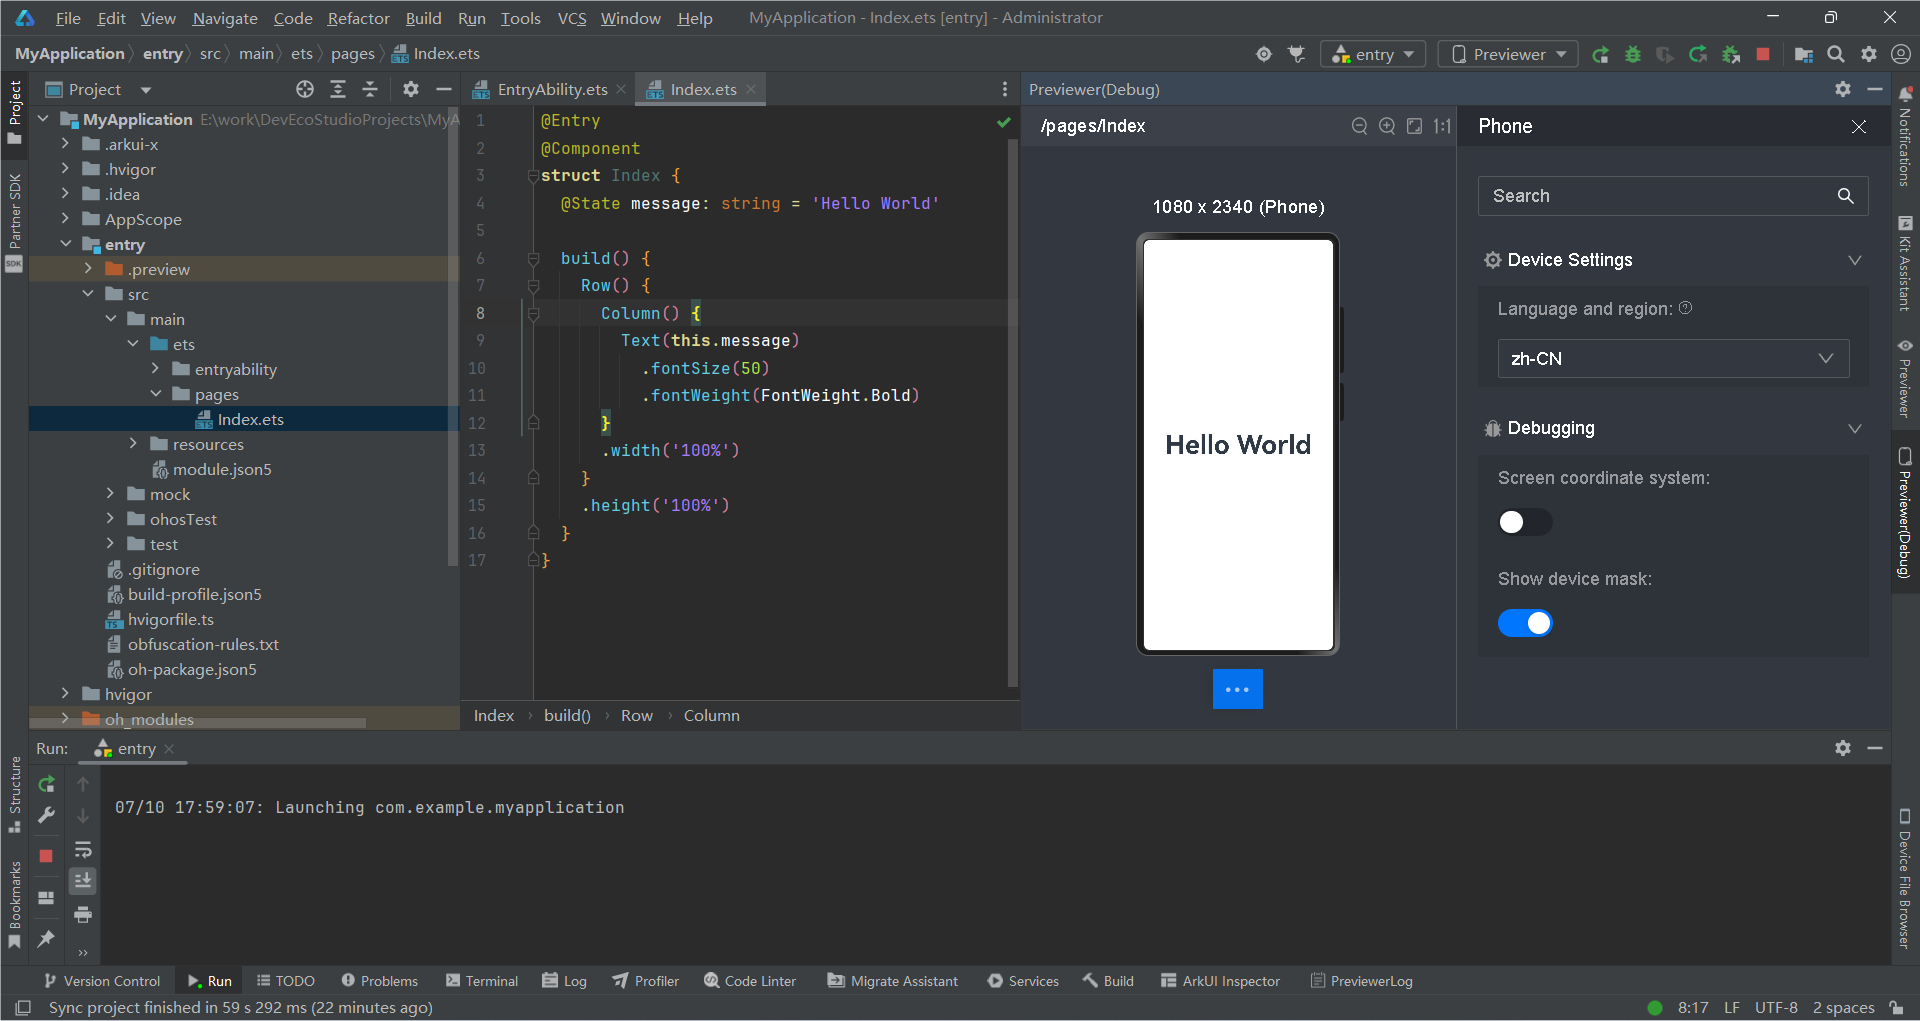
Task: Open the zh-CN language dropdown
Action: pyautogui.click(x=1672, y=359)
